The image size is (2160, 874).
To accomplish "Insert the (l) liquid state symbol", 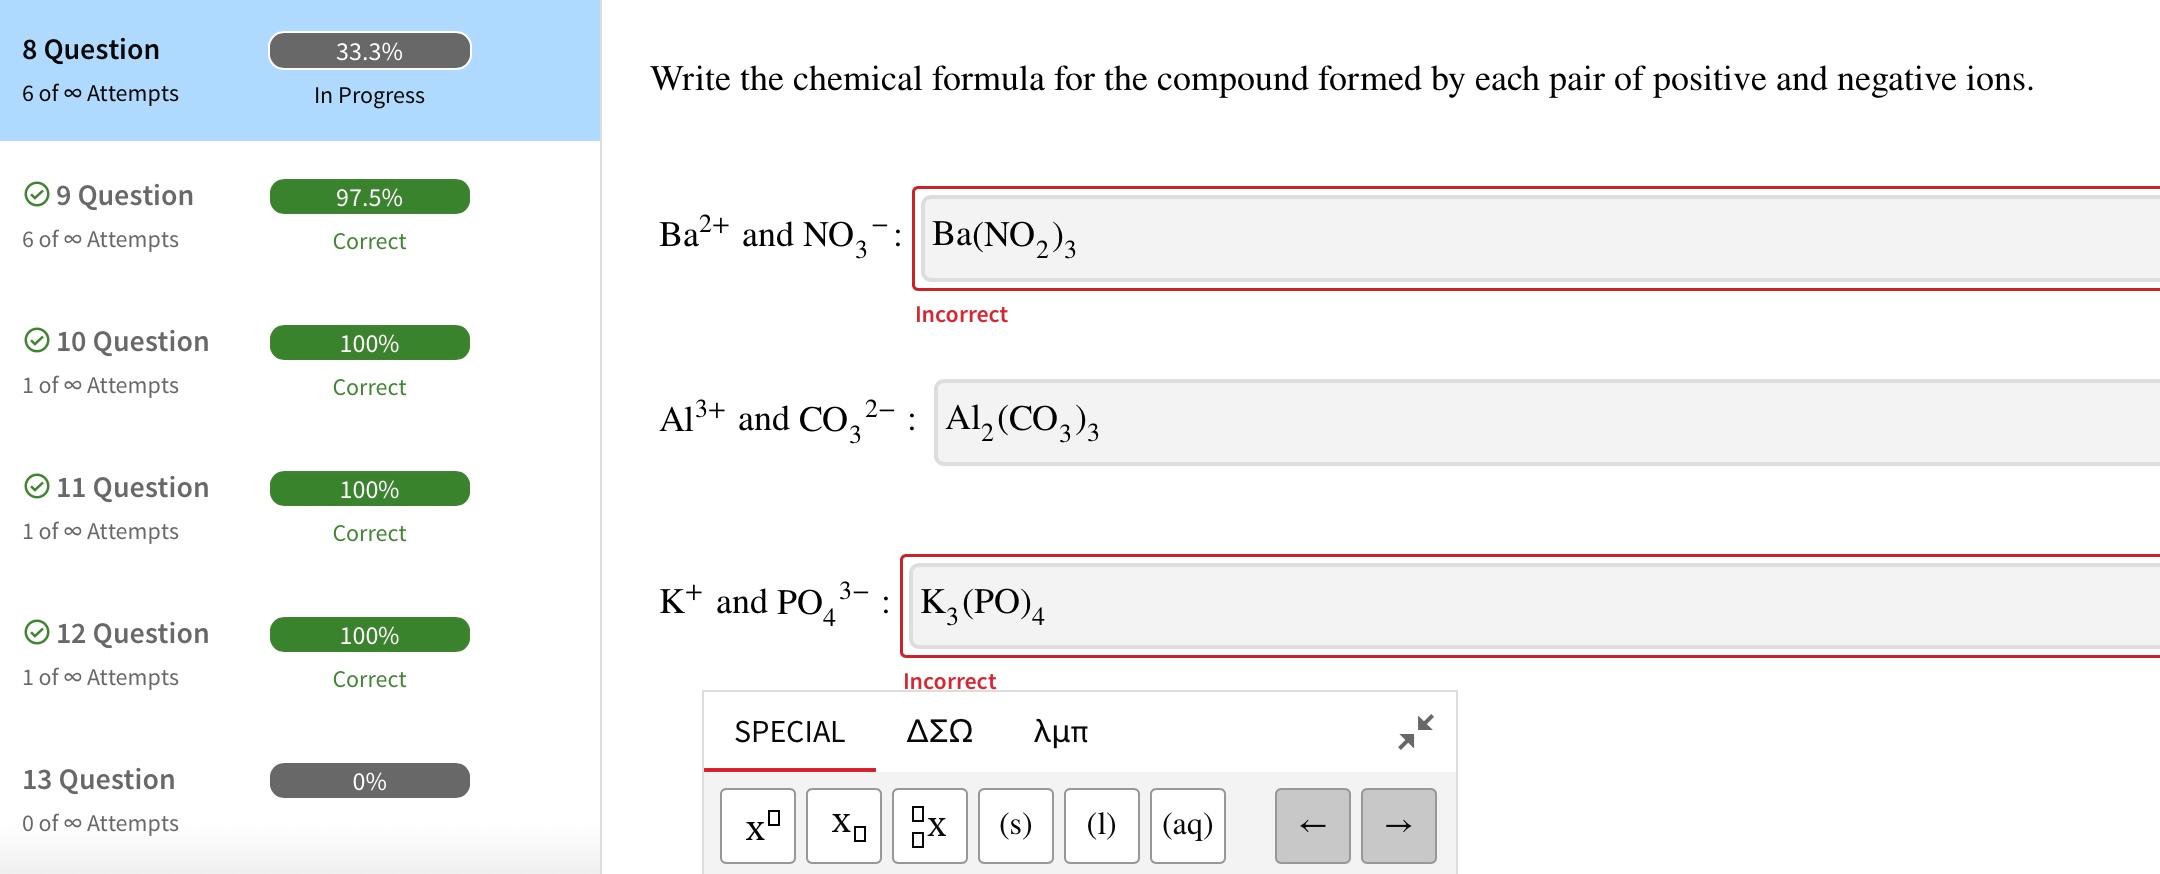I will [x=1101, y=825].
